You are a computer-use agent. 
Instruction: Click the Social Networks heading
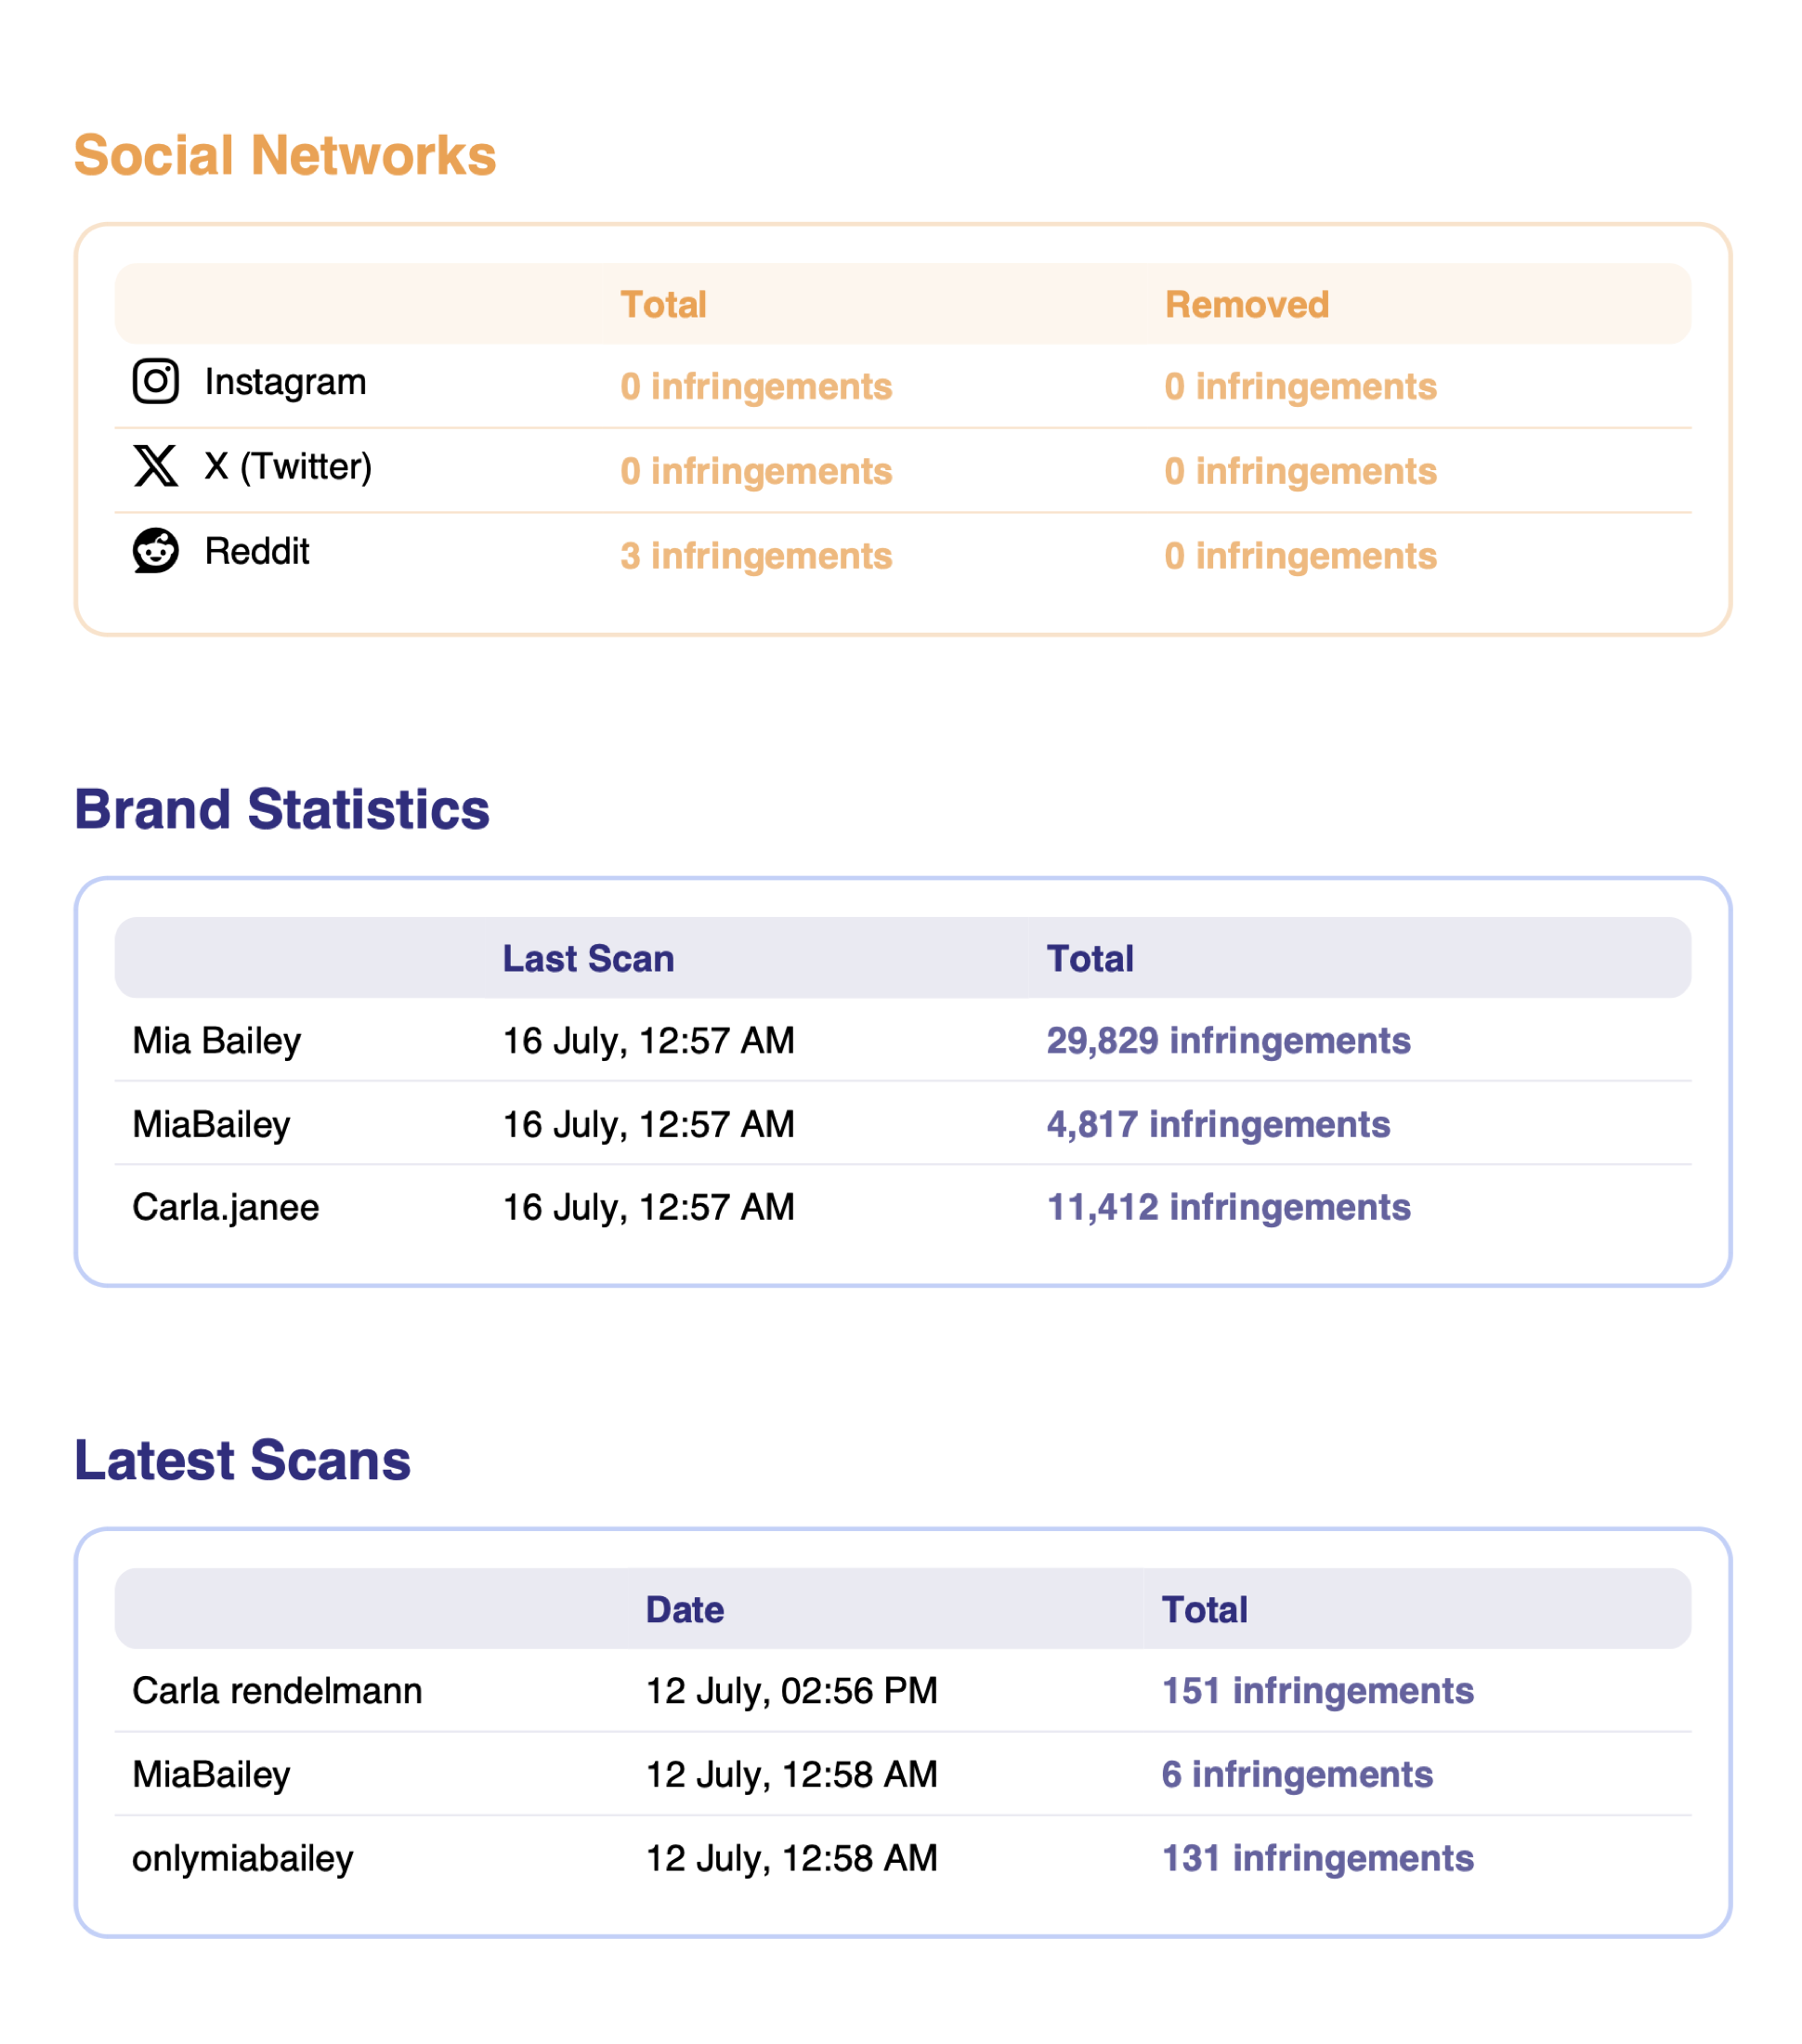285,155
